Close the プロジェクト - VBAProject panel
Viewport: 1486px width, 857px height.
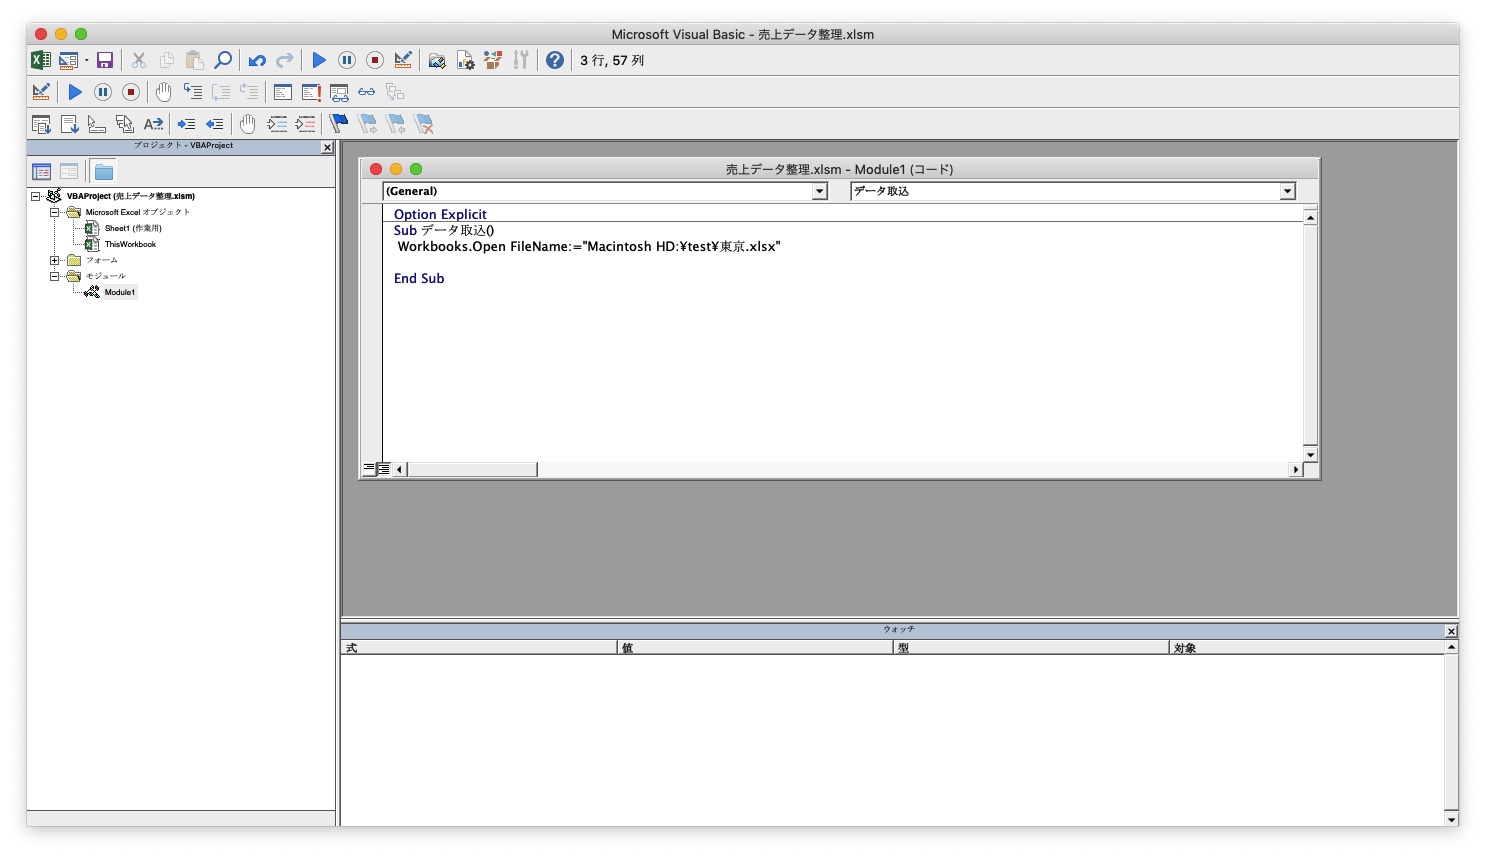tap(327, 147)
